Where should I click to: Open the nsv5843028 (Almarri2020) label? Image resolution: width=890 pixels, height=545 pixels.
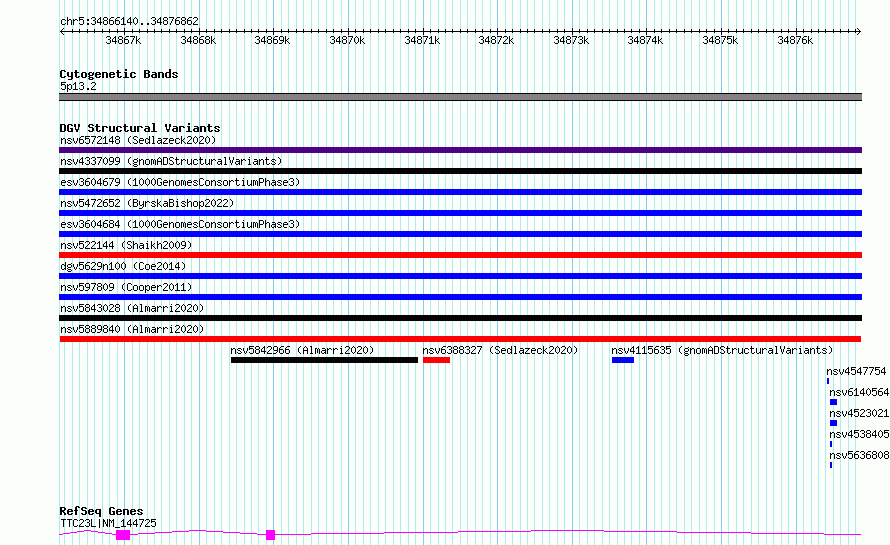pos(132,308)
